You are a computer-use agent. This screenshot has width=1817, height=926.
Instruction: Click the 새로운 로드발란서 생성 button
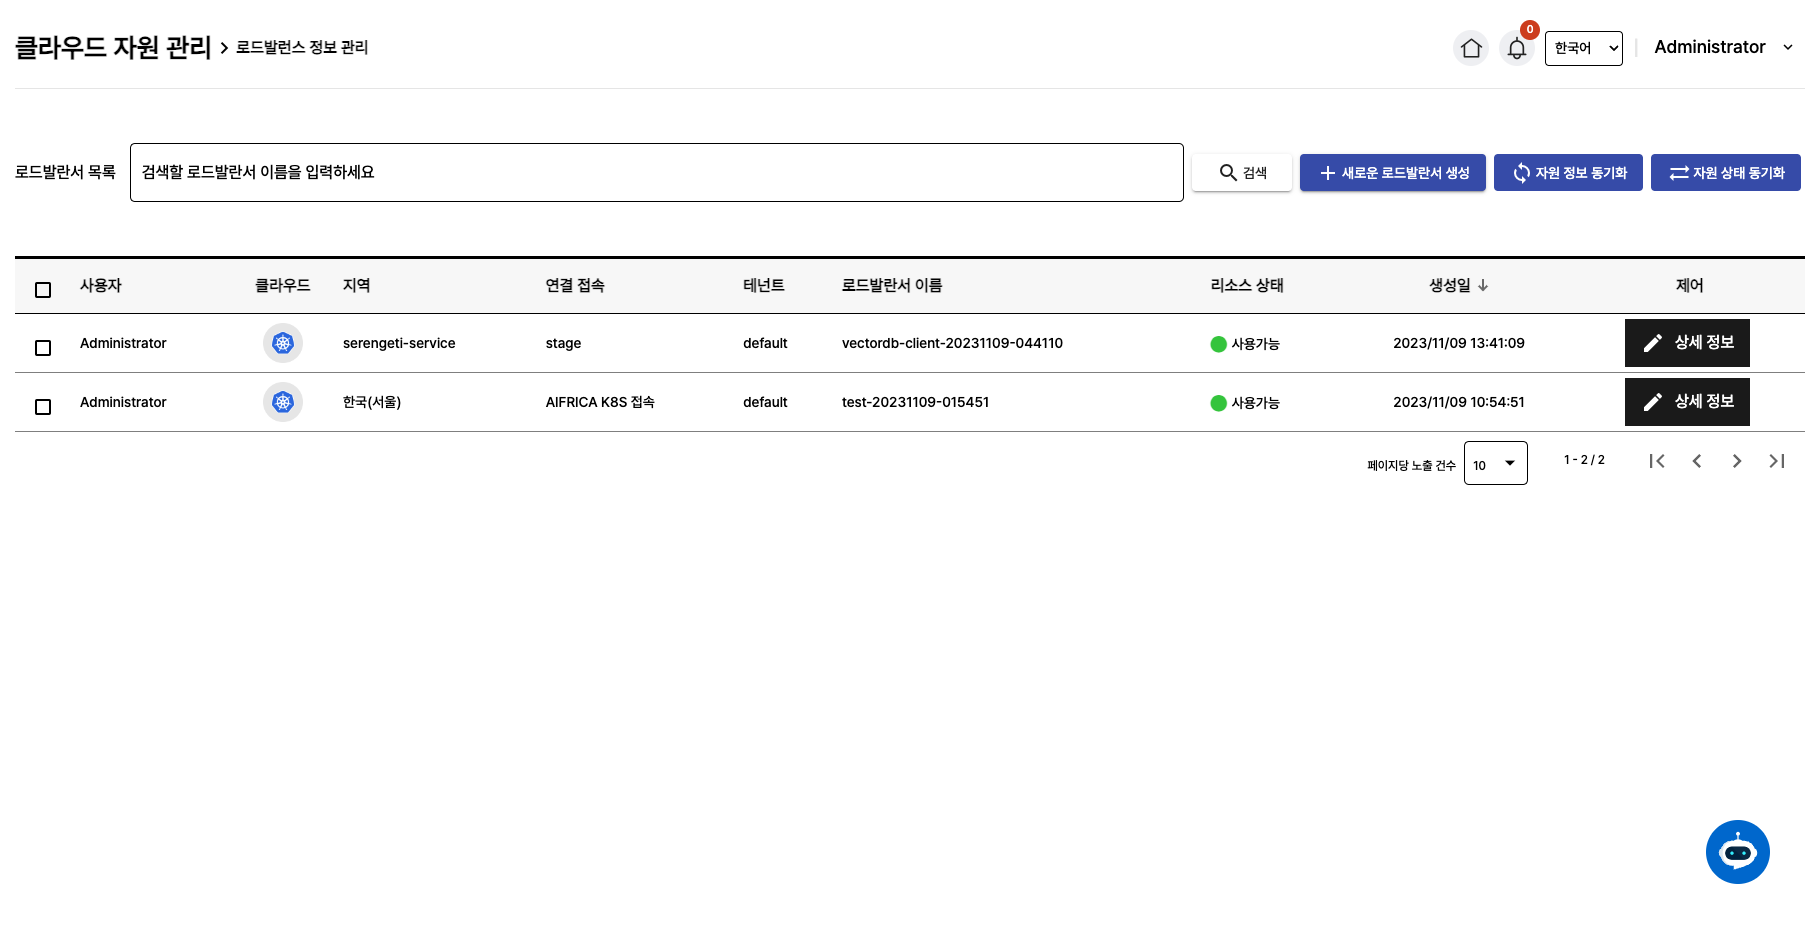pos(1392,173)
